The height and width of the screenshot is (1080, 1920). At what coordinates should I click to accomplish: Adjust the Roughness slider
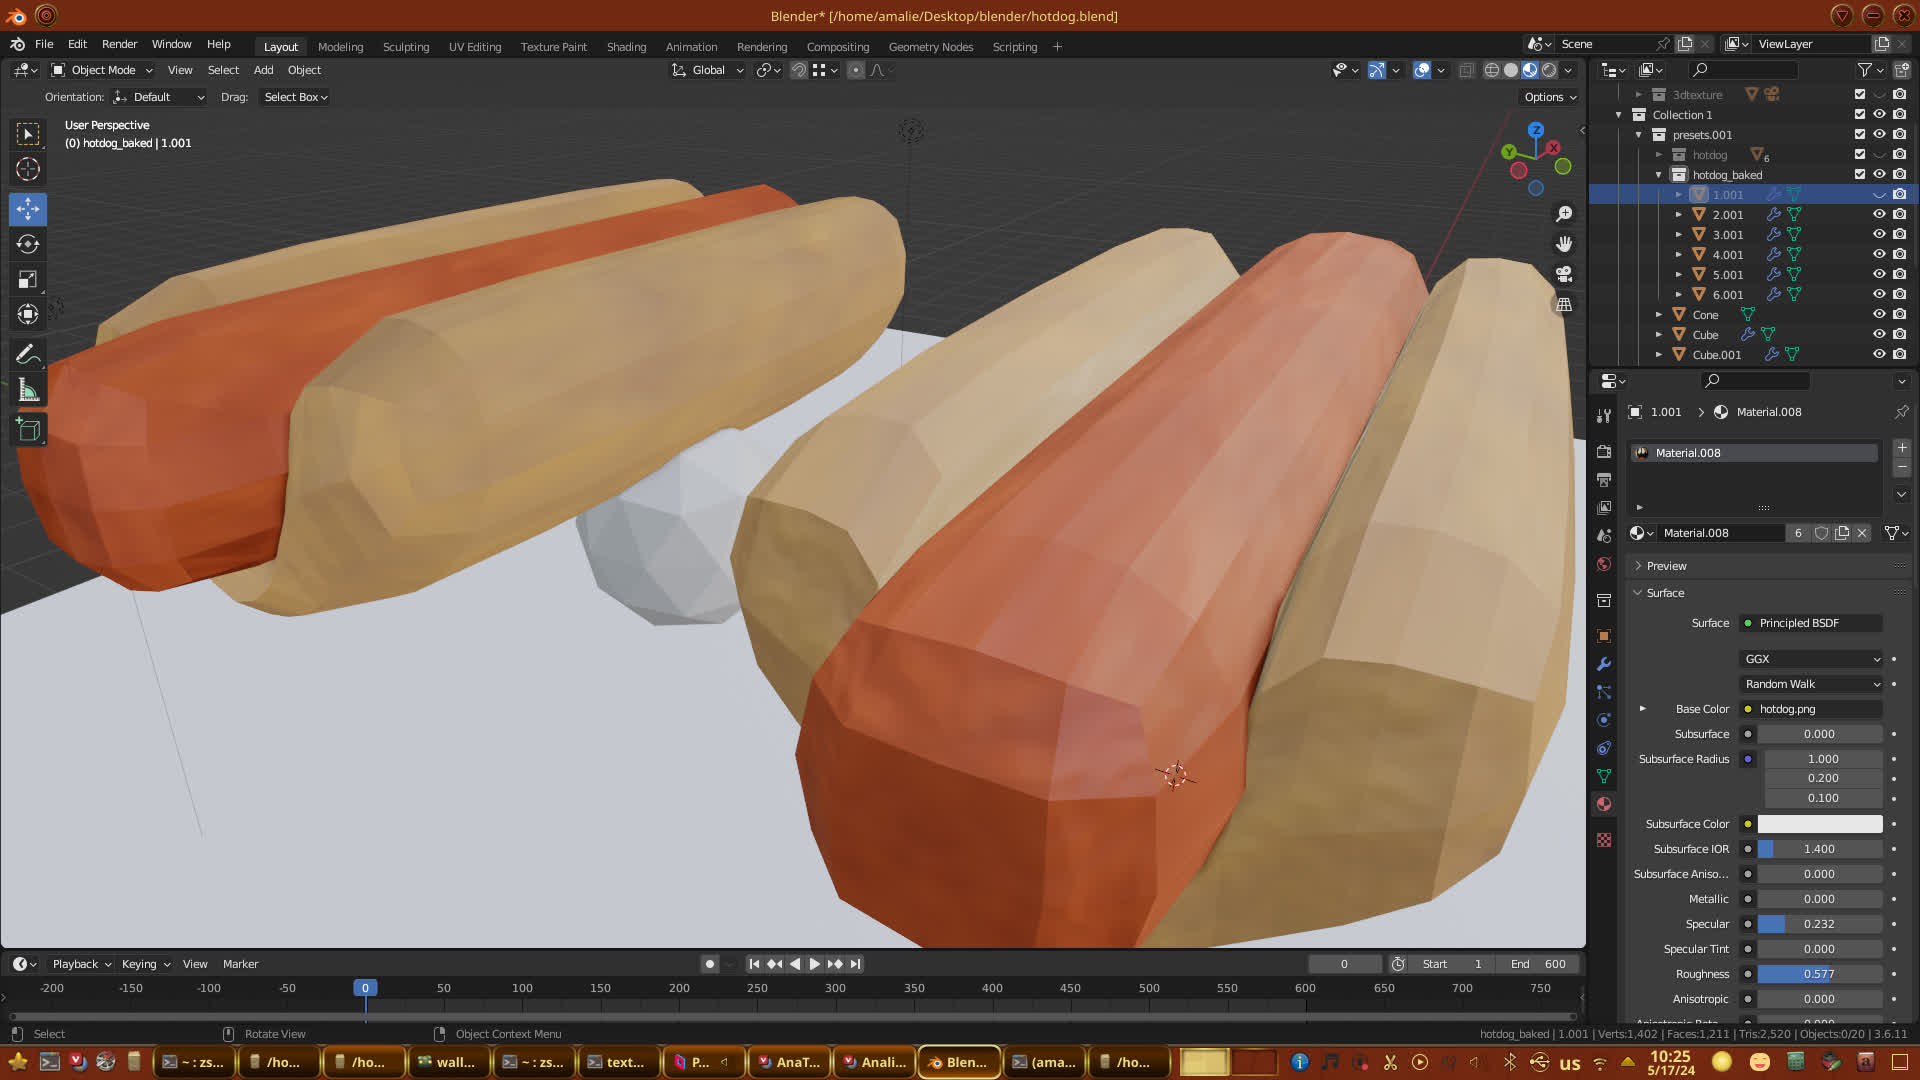pos(1819,974)
